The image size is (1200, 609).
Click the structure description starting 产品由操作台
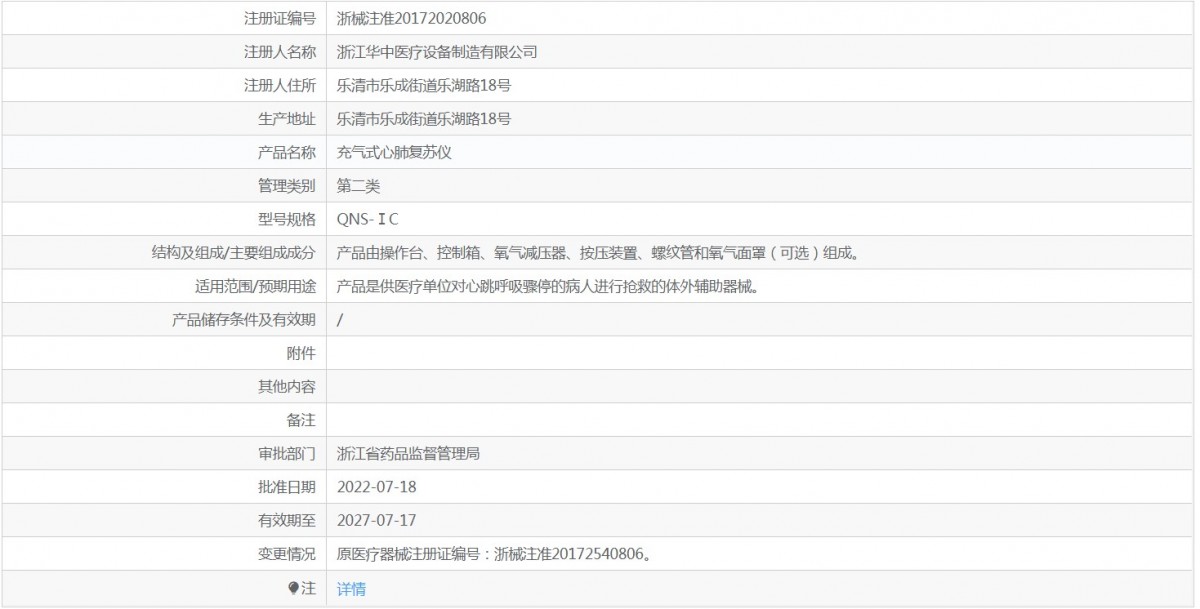click(600, 253)
